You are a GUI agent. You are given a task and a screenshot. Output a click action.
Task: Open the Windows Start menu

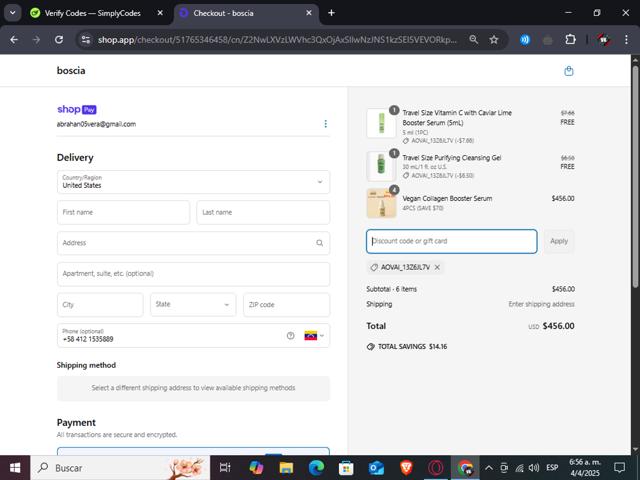coord(15,467)
